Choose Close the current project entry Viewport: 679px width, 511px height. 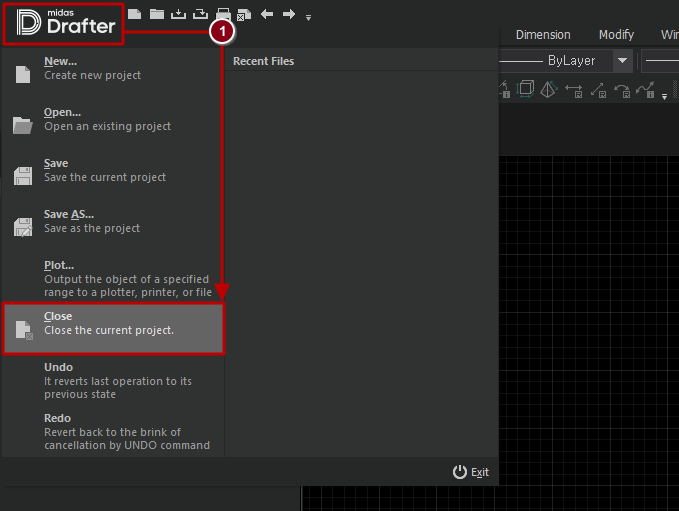coord(113,329)
